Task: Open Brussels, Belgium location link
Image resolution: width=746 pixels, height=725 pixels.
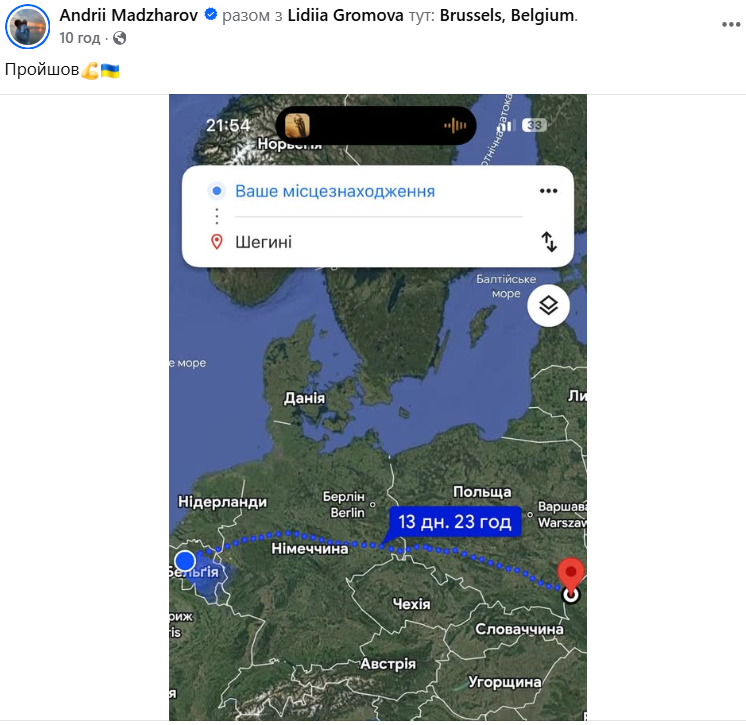Action: coord(507,15)
